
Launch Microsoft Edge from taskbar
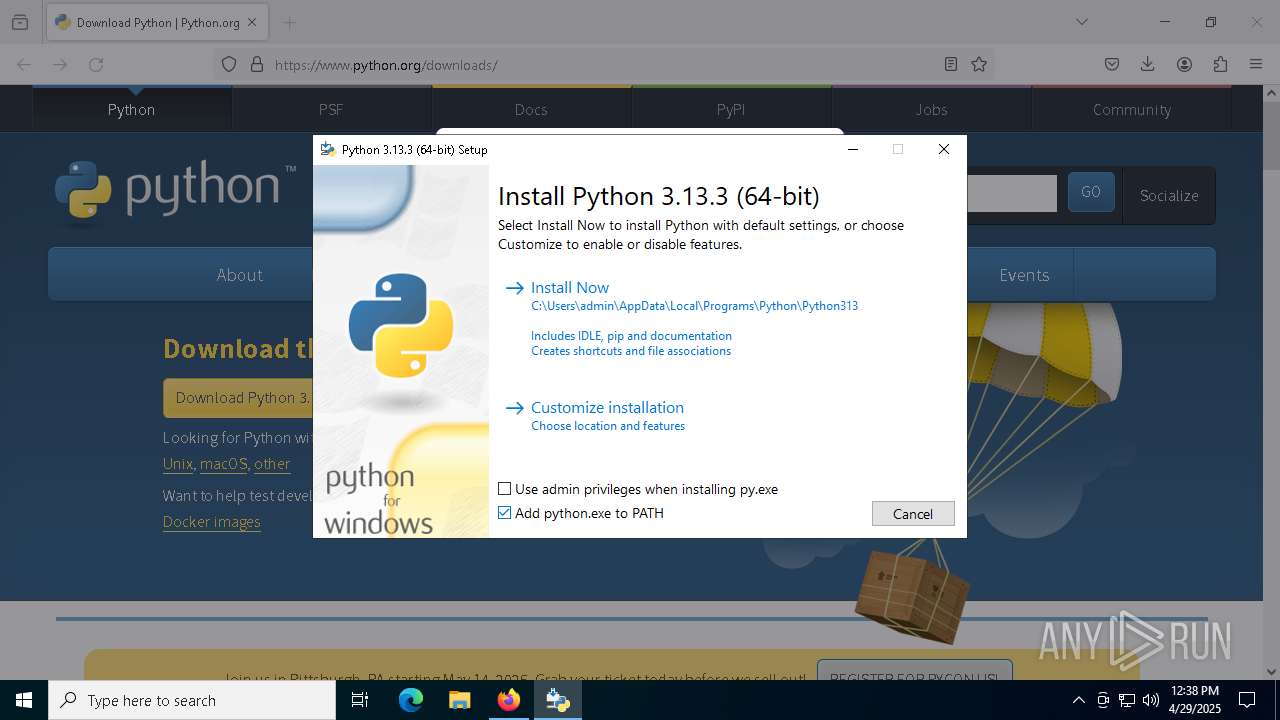click(411, 700)
